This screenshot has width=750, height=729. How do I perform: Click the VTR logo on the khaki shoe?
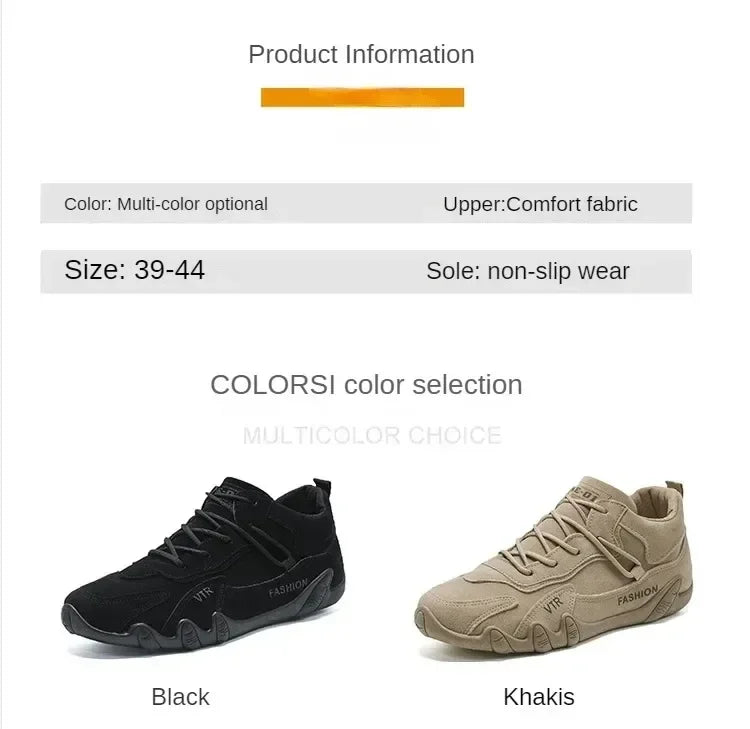coord(551,604)
